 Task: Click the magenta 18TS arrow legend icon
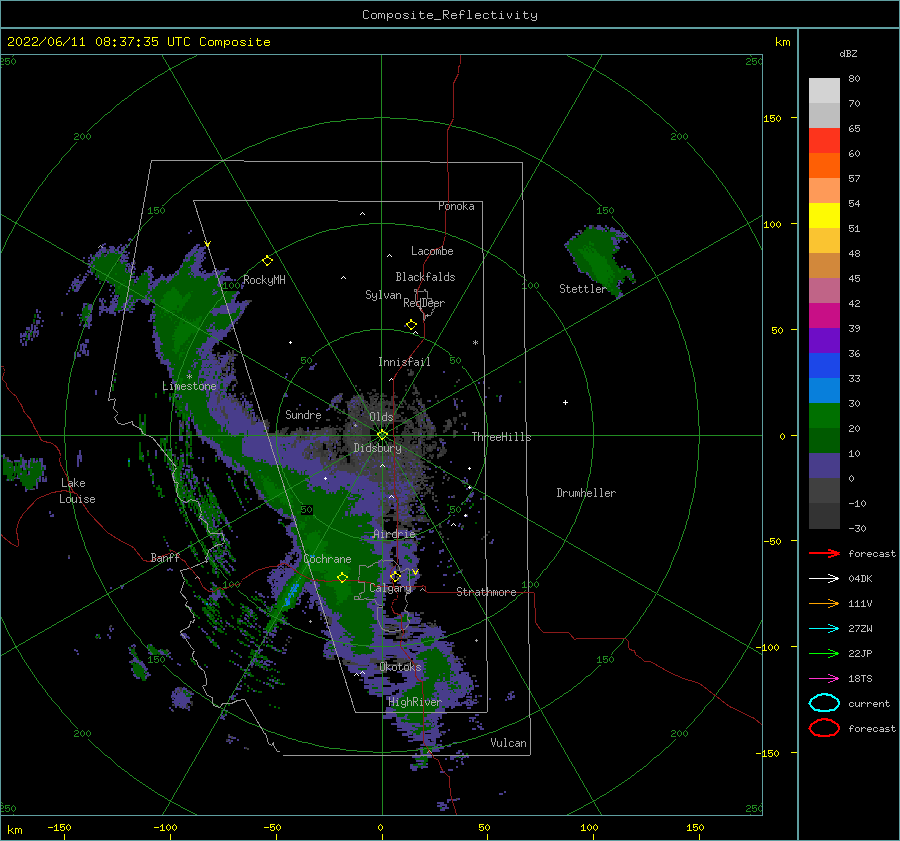pyautogui.click(x=824, y=679)
